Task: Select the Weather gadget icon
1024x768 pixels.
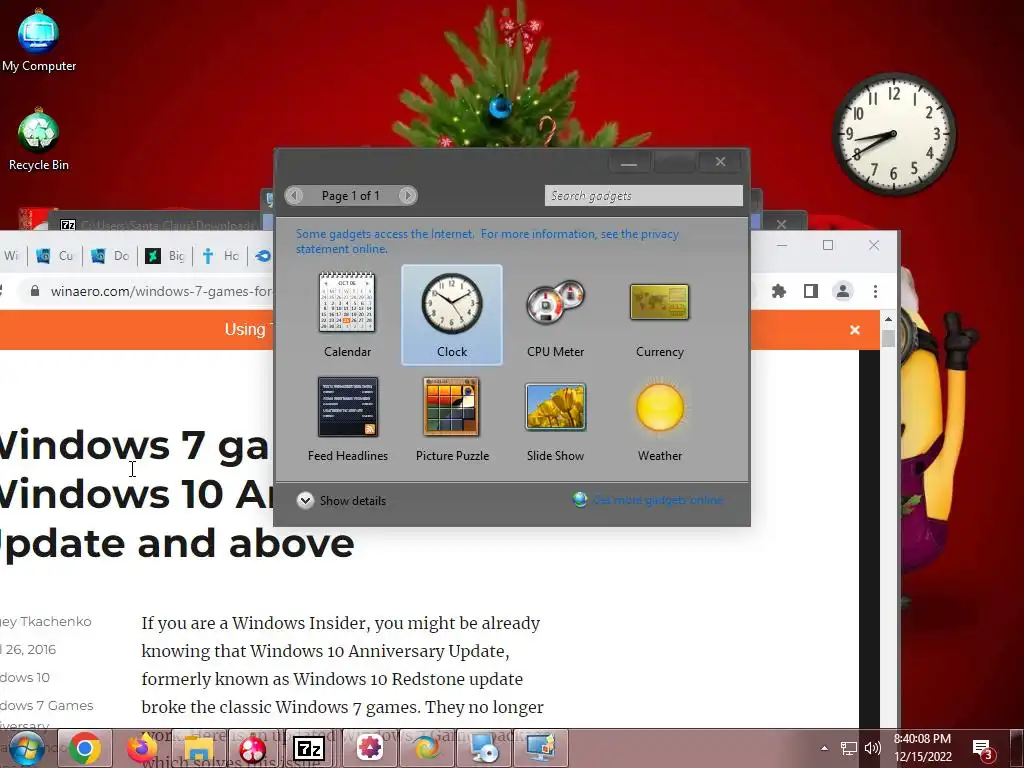Action: coord(660,407)
